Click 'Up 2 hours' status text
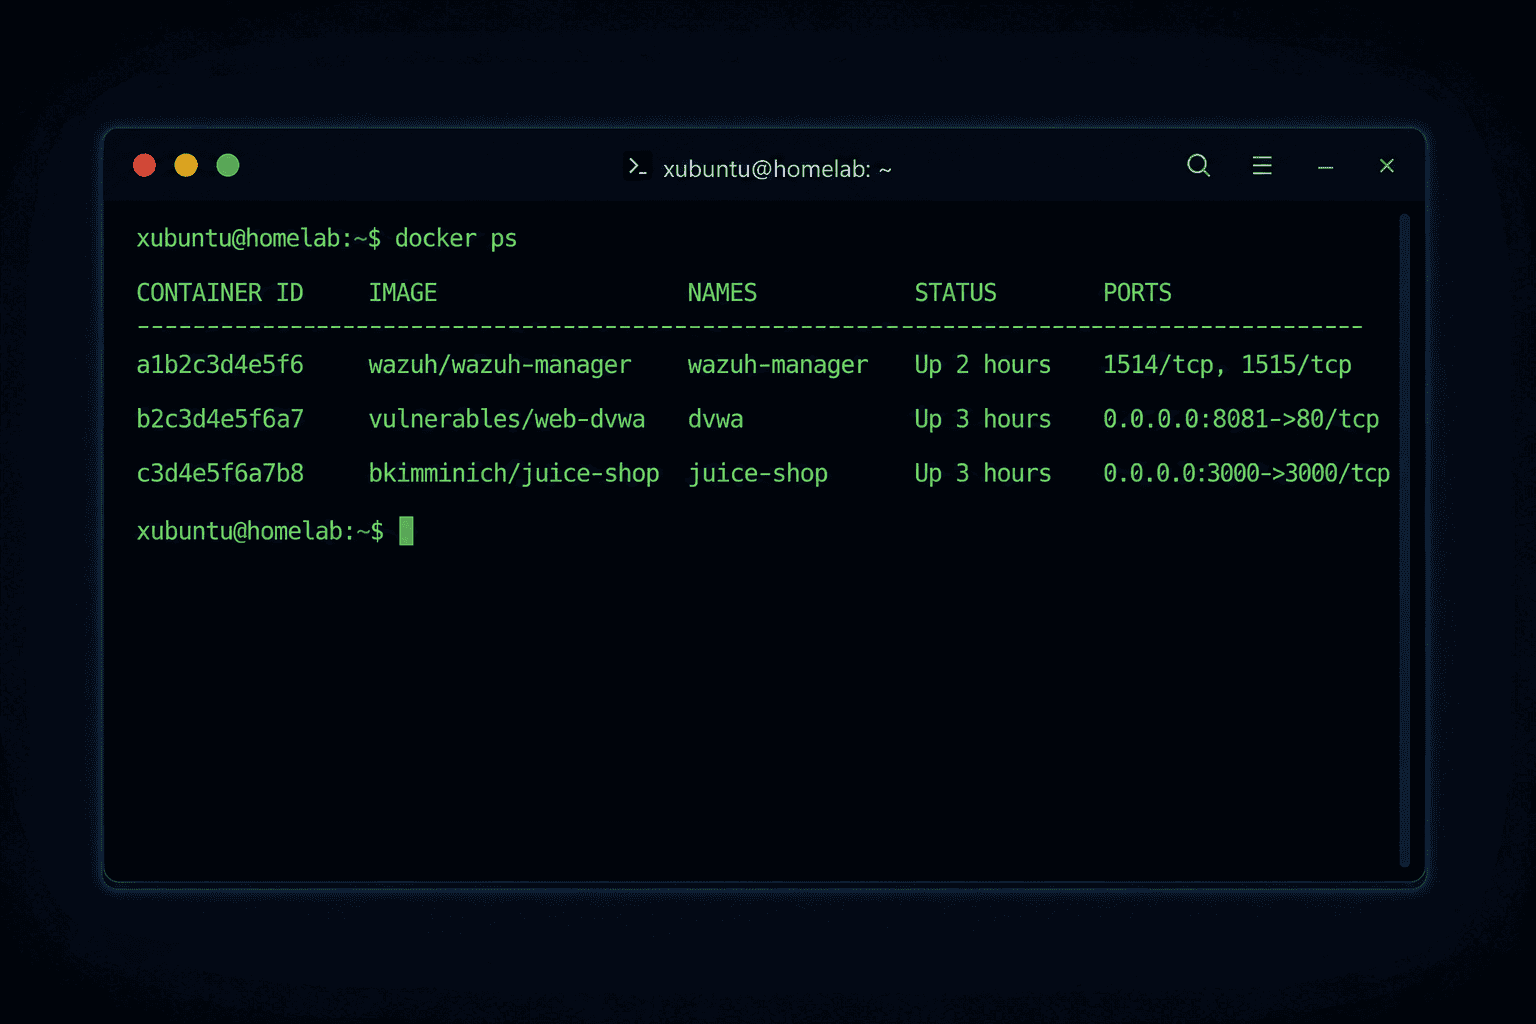The height and width of the screenshot is (1024, 1536). 983,365
